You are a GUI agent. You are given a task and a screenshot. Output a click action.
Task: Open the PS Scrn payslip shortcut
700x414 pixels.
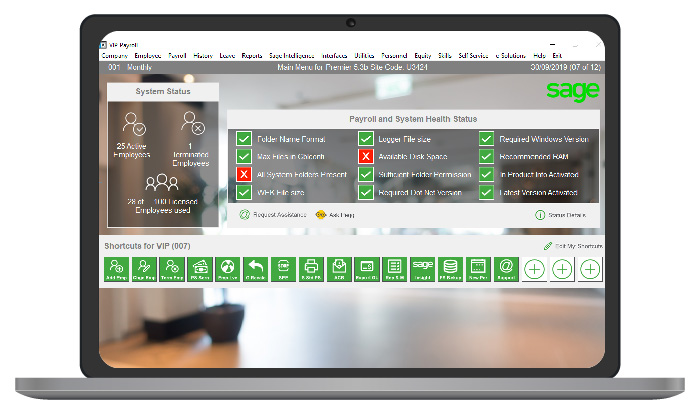coord(200,269)
